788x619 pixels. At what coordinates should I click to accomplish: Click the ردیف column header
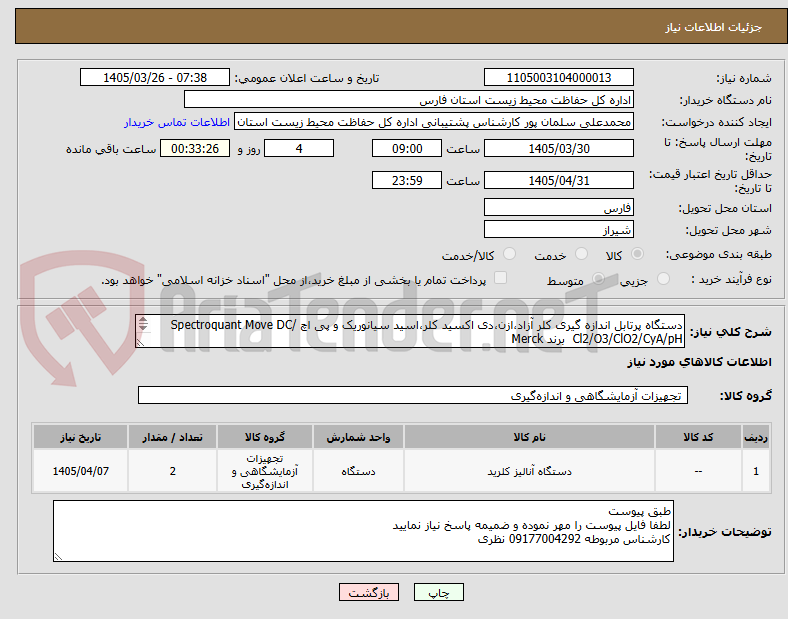tap(756, 437)
